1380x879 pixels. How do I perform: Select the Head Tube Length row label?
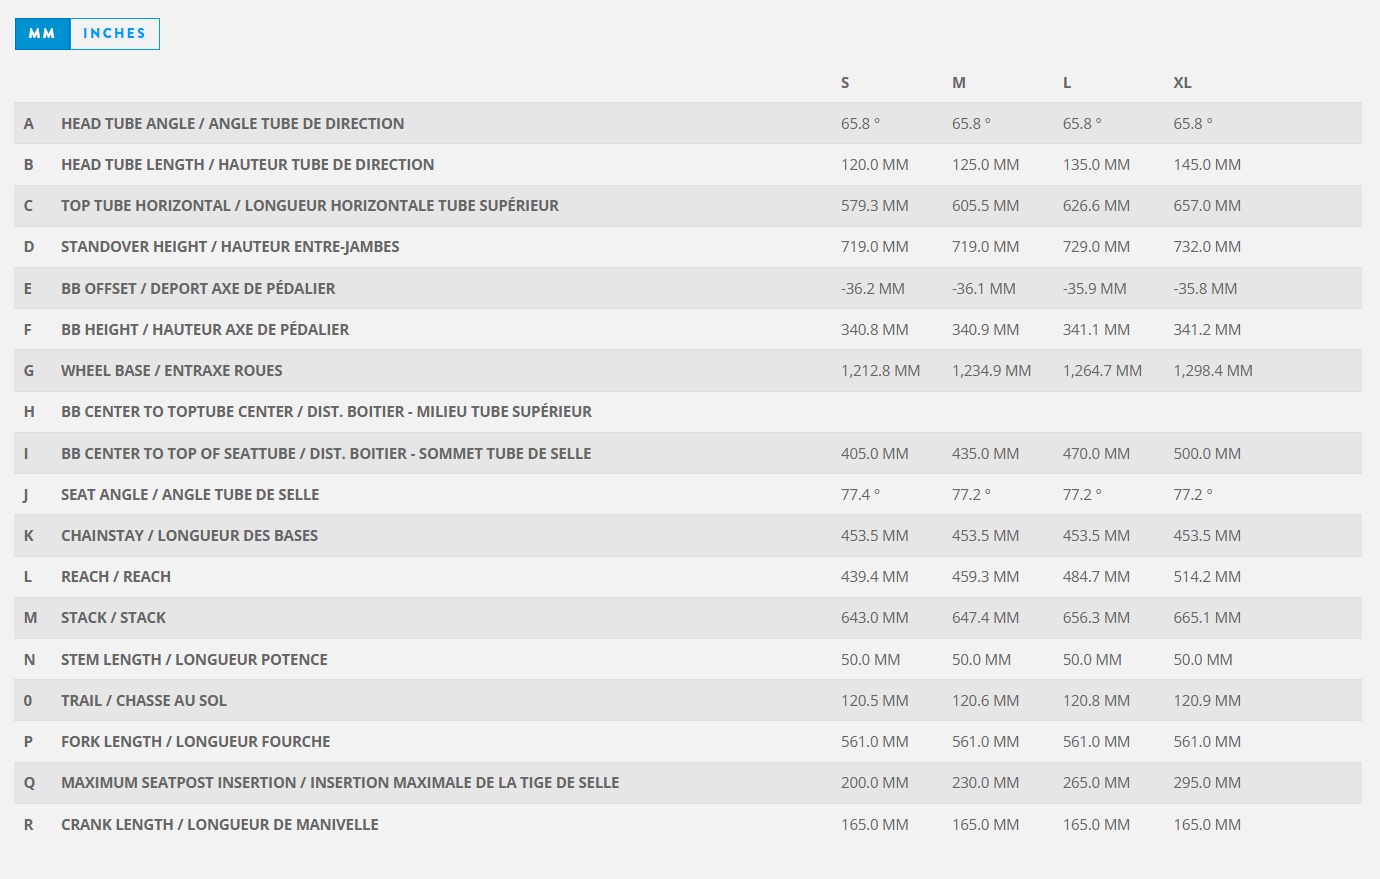247,165
